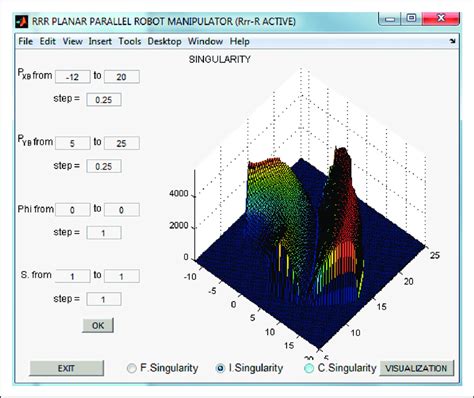This screenshot has width=474, height=398.
Task: Select the F.Singularity radio button
Action: coord(132,368)
